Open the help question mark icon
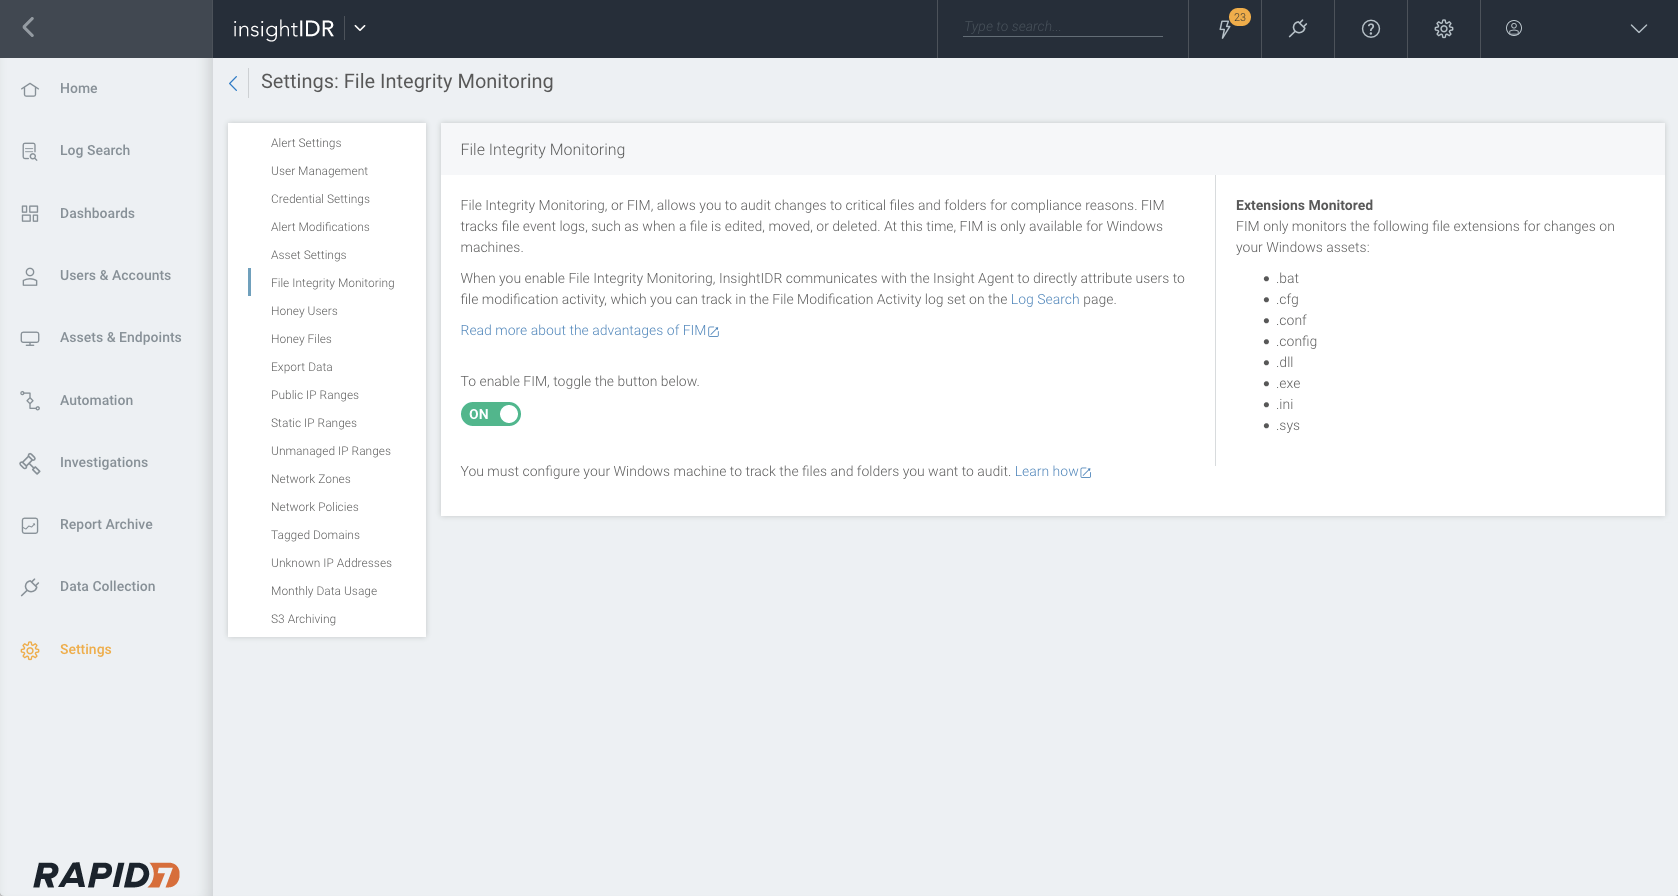This screenshot has height=896, width=1678. tap(1371, 29)
